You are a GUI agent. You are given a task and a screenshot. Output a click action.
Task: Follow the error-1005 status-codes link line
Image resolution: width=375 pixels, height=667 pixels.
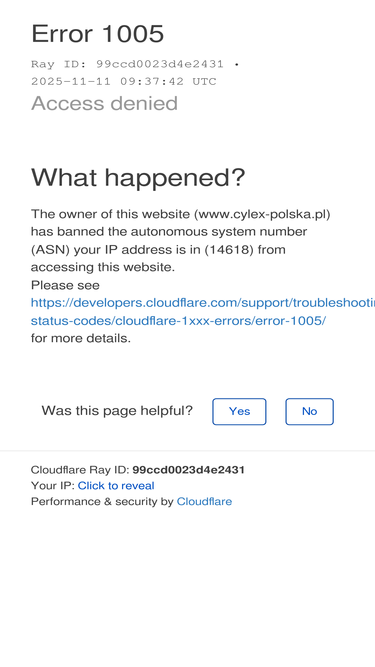[x=179, y=321]
